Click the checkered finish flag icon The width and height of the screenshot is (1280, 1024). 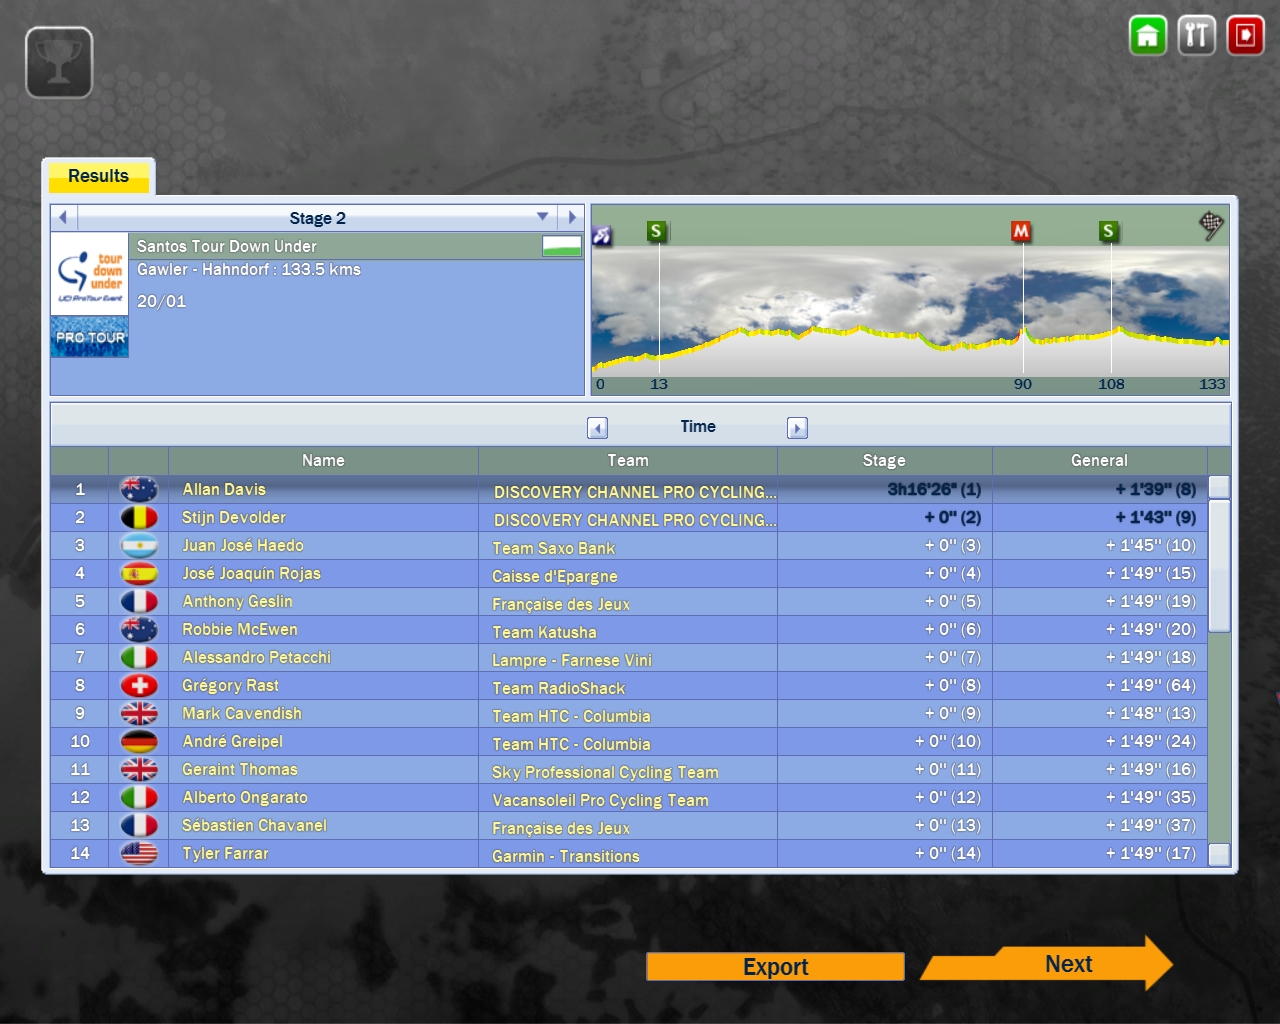pyautogui.click(x=1211, y=224)
